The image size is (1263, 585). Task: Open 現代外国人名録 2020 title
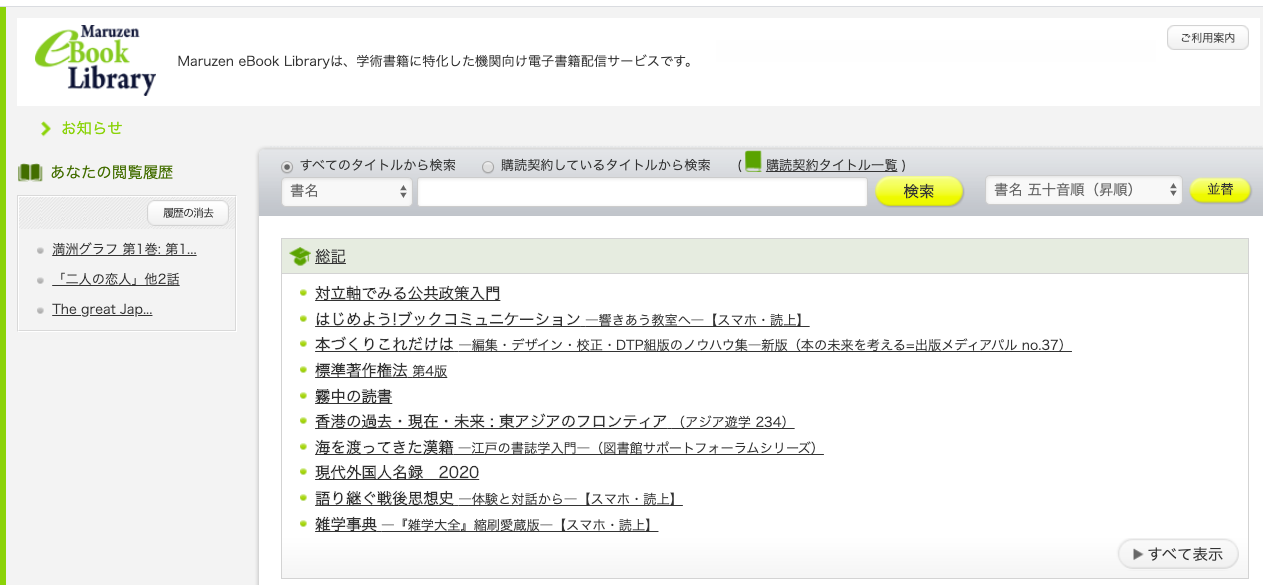(397, 472)
